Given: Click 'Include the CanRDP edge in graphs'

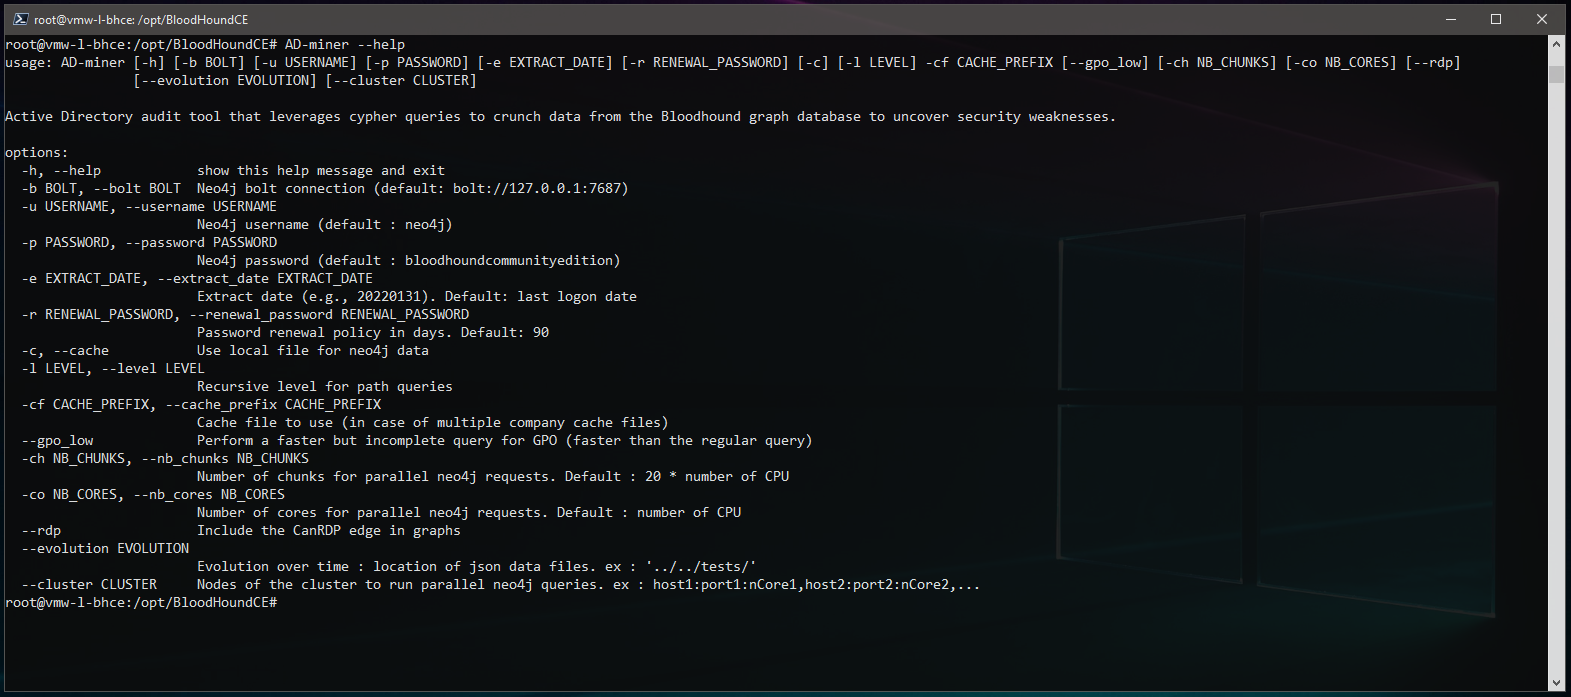Looking at the screenshot, I should (329, 530).
